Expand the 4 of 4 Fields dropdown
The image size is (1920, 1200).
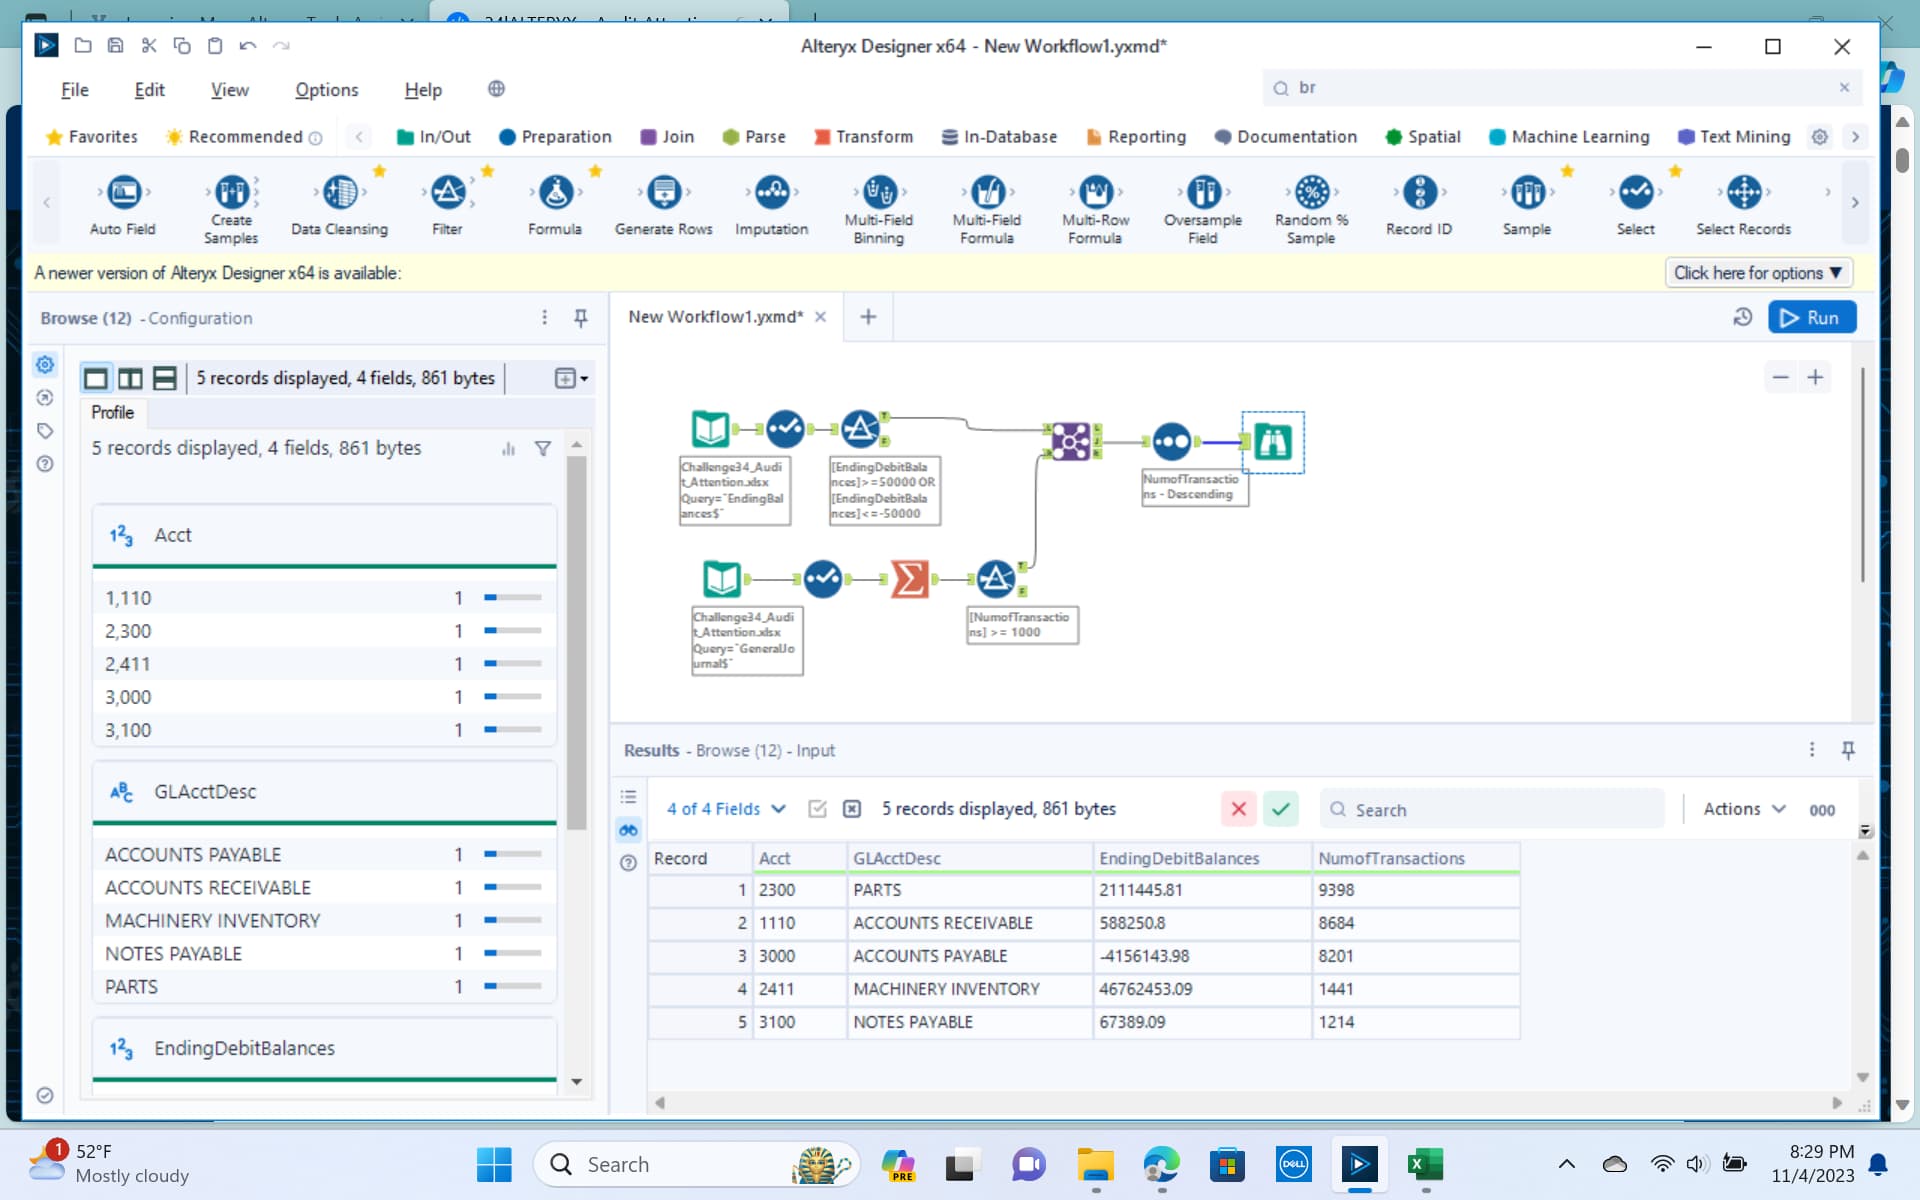tap(726, 809)
